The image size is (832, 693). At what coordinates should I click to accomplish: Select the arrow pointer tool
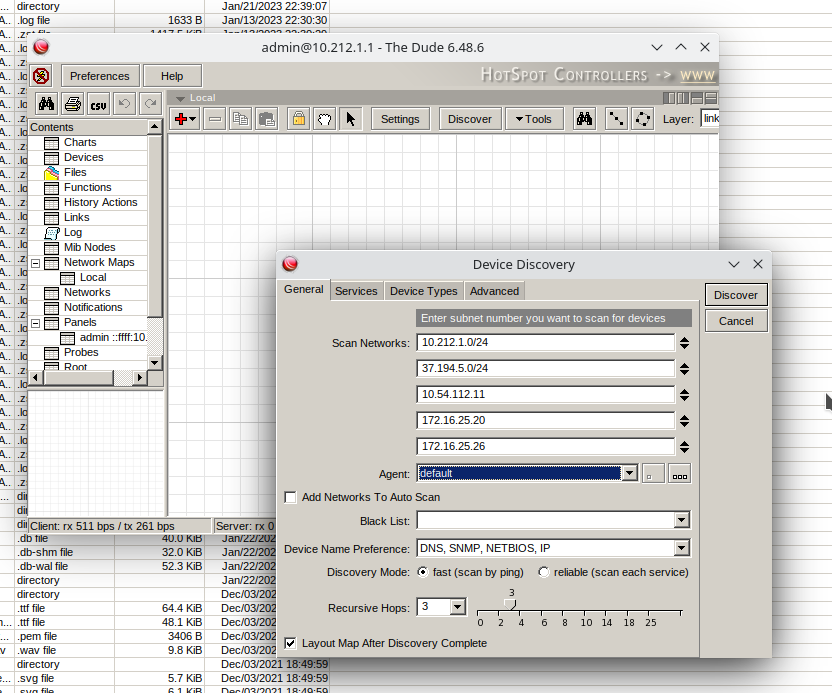[350, 119]
